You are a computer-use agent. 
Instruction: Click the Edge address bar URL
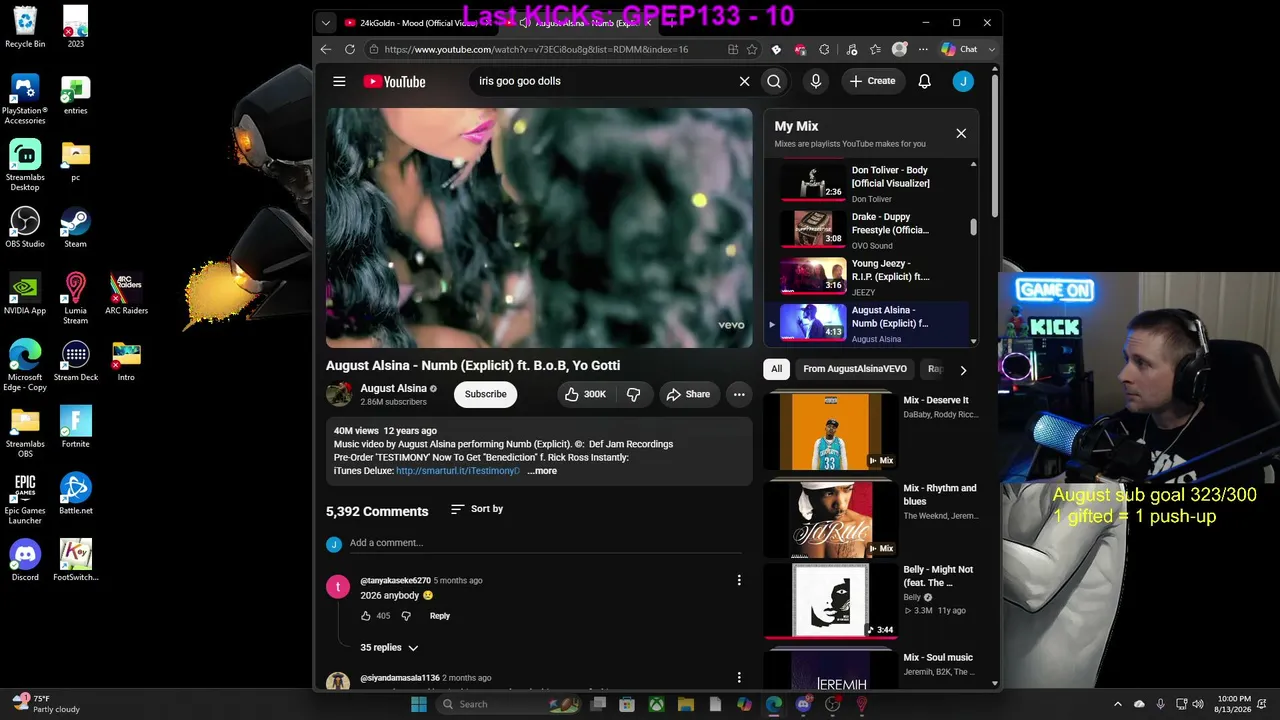pos(536,49)
